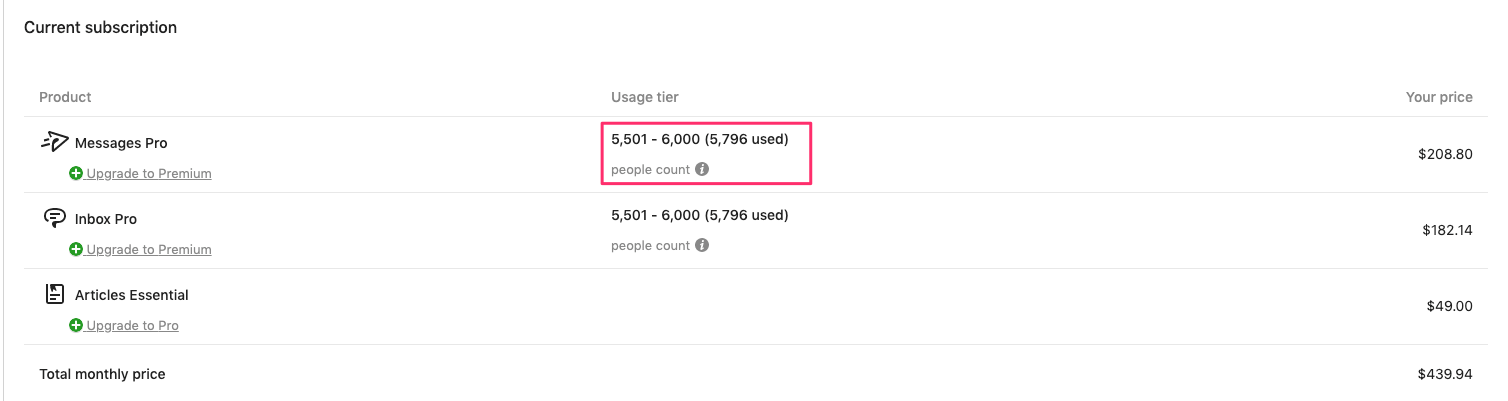
Task: Select the Articles Essential product name
Action: click(x=132, y=295)
